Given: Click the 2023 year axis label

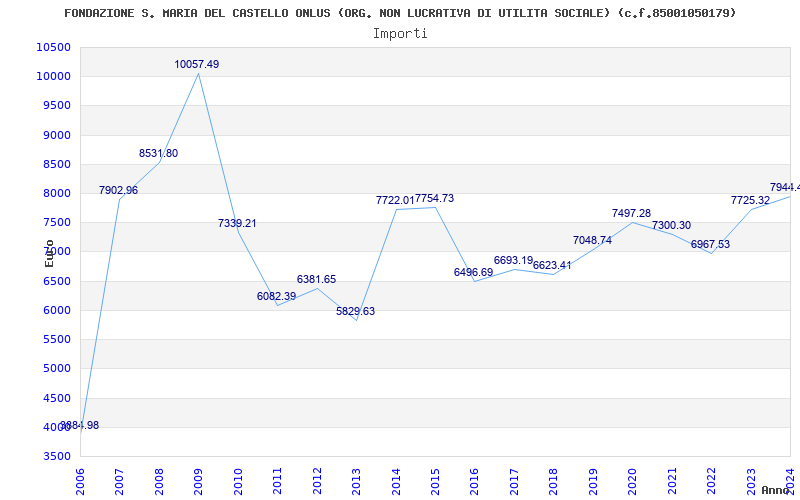Looking at the screenshot, I should [751, 482].
